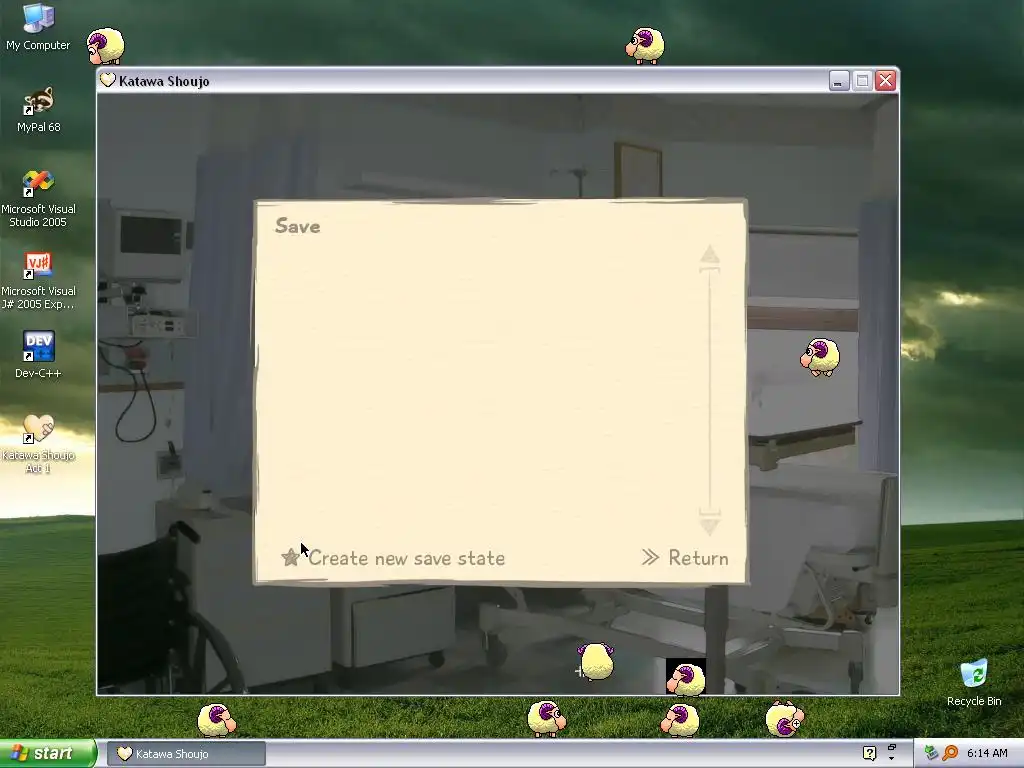Image resolution: width=1024 pixels, height=768 pixels.
Task: Open the Windows Start menu
Action: pyautogui.click(x=48, y=754)
